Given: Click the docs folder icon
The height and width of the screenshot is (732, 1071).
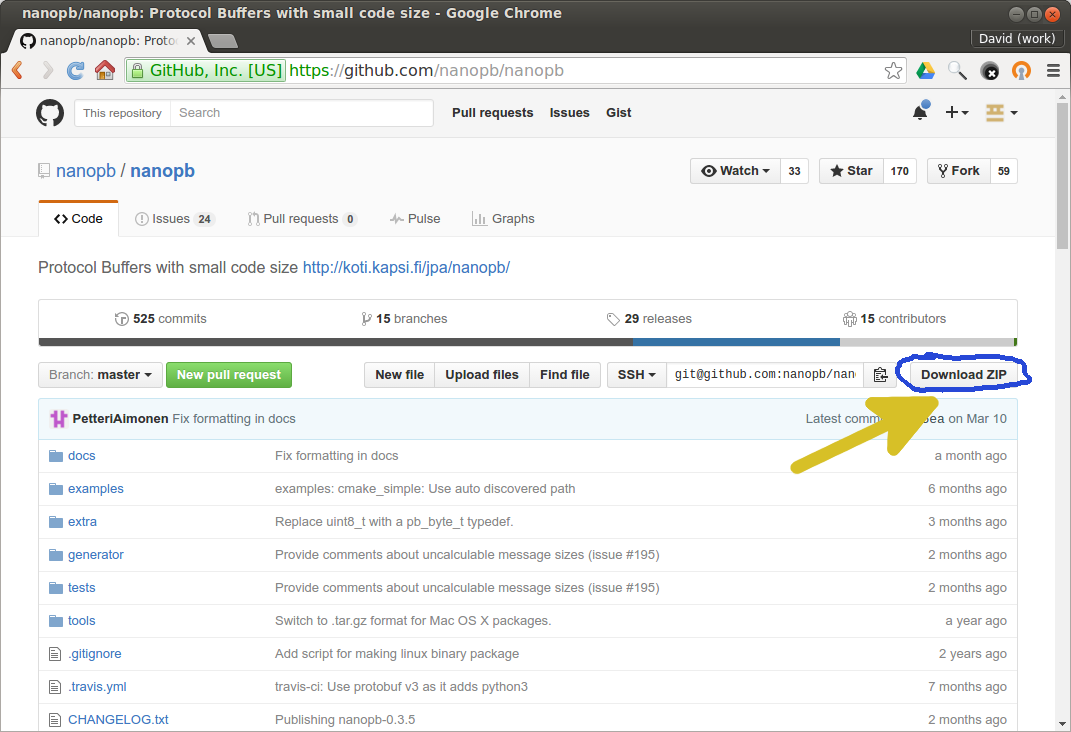Looking at the screenshot, I should (56, 455).
